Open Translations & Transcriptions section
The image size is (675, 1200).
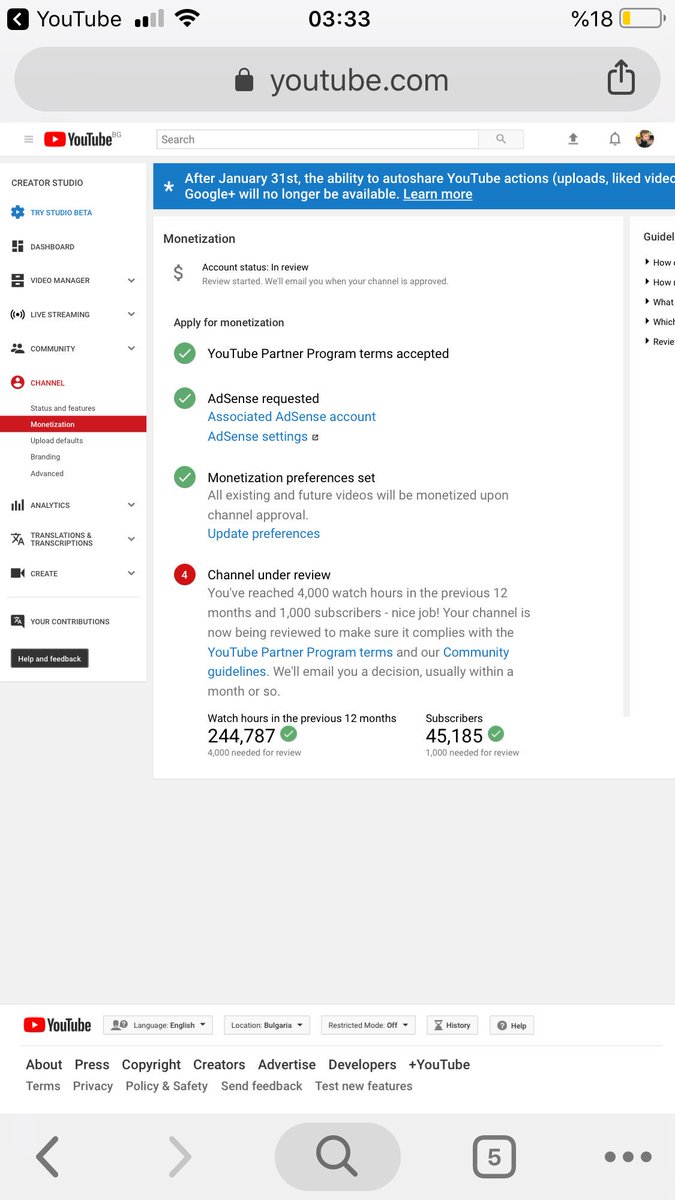(60, 539)
